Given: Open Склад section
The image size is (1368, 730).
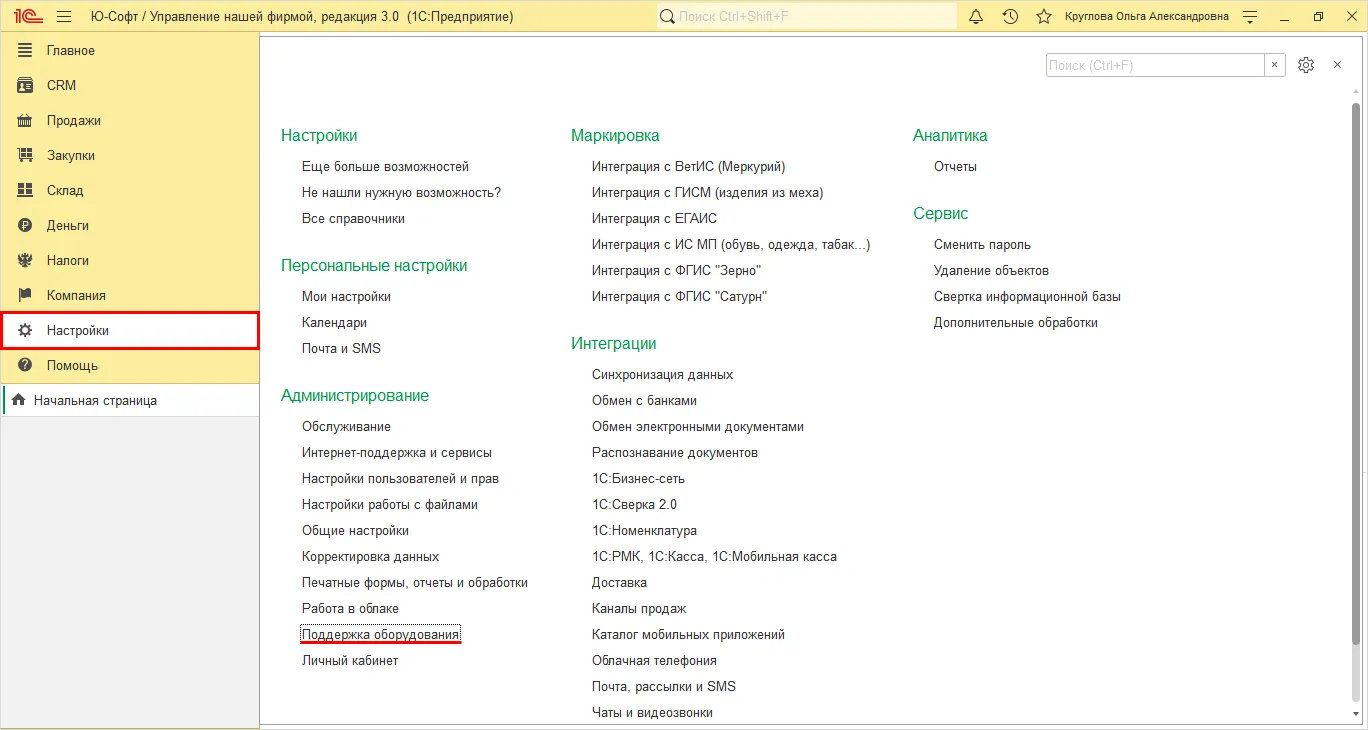Looking at the screenshot, I should 130,190.
